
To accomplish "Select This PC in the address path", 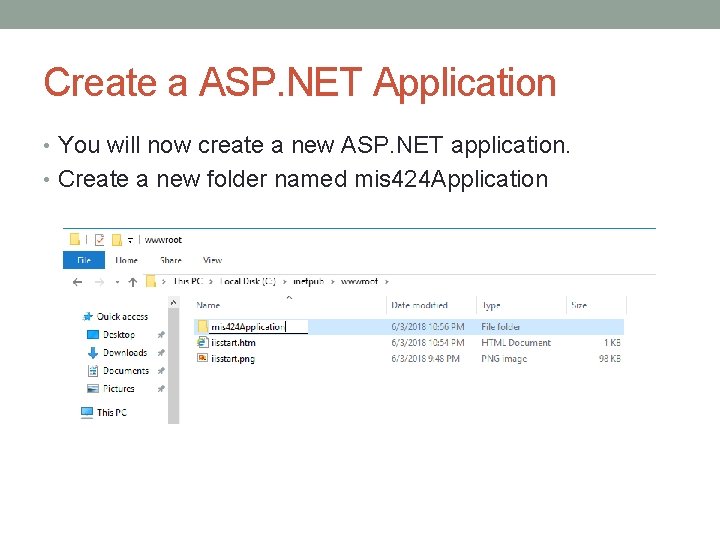I will [x=188, y=281].
